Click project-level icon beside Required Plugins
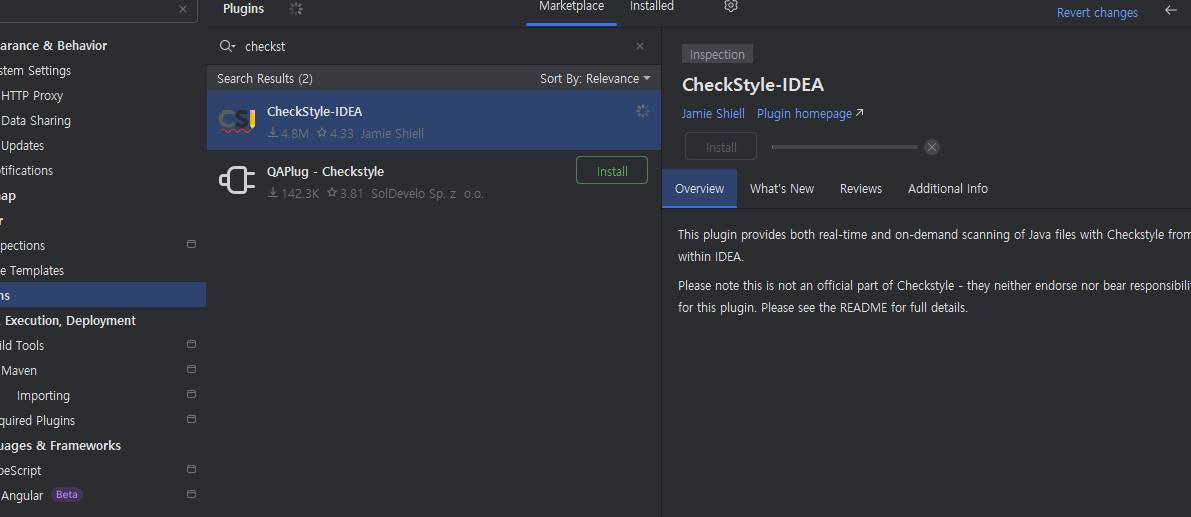Screen dimensions: 1191x517 tap(191, 420)
